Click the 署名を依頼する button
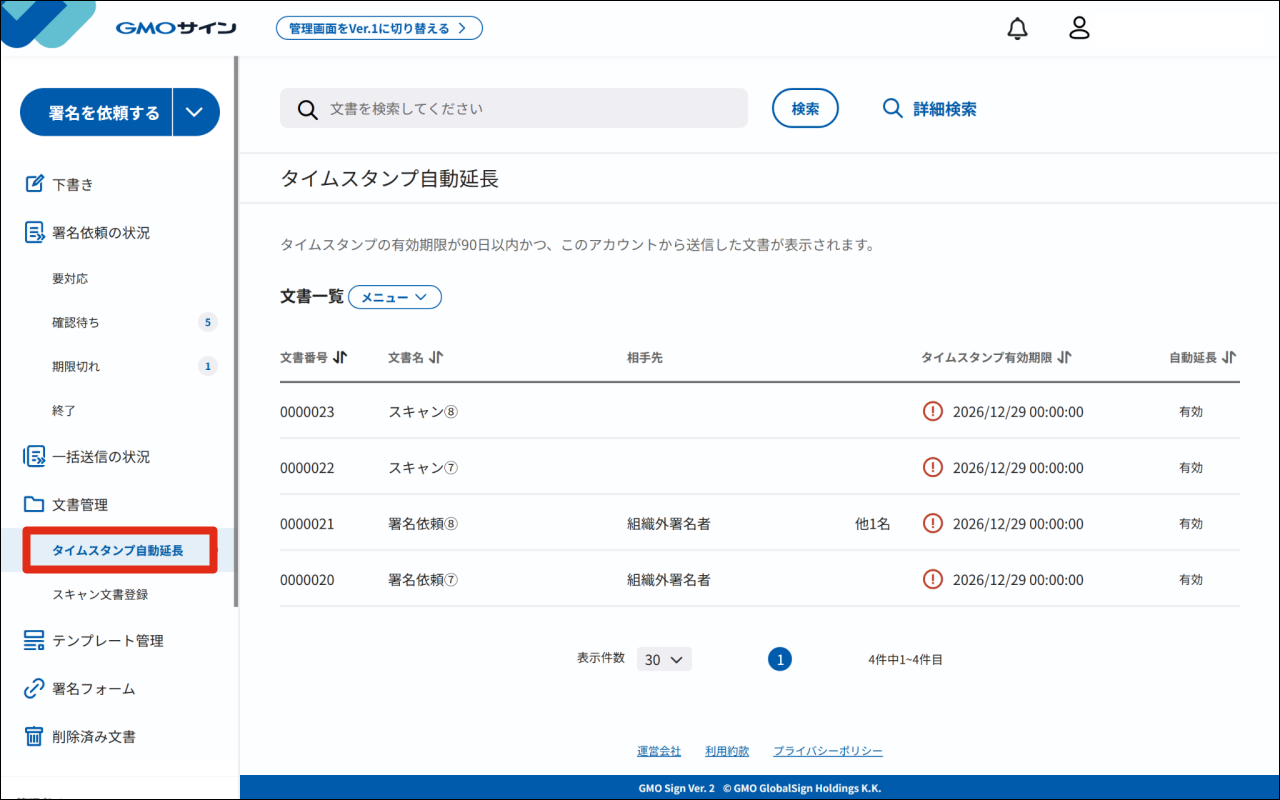 coord(96,112)
